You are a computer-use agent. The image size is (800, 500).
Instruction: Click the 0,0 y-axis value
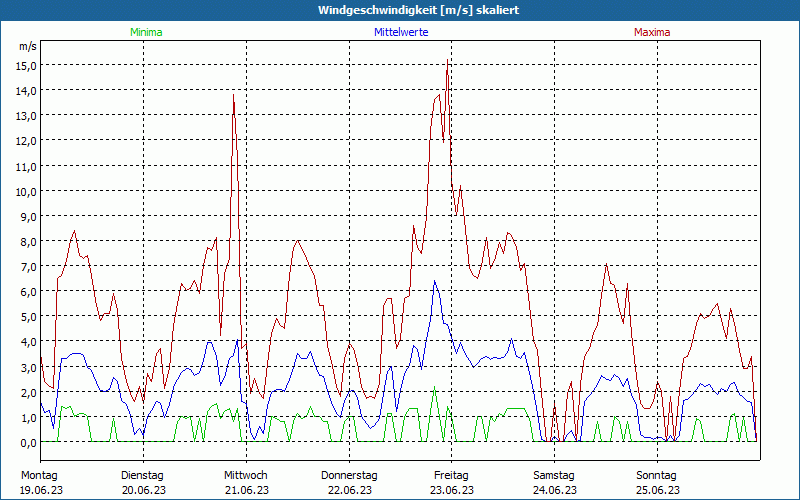point(28,443)
